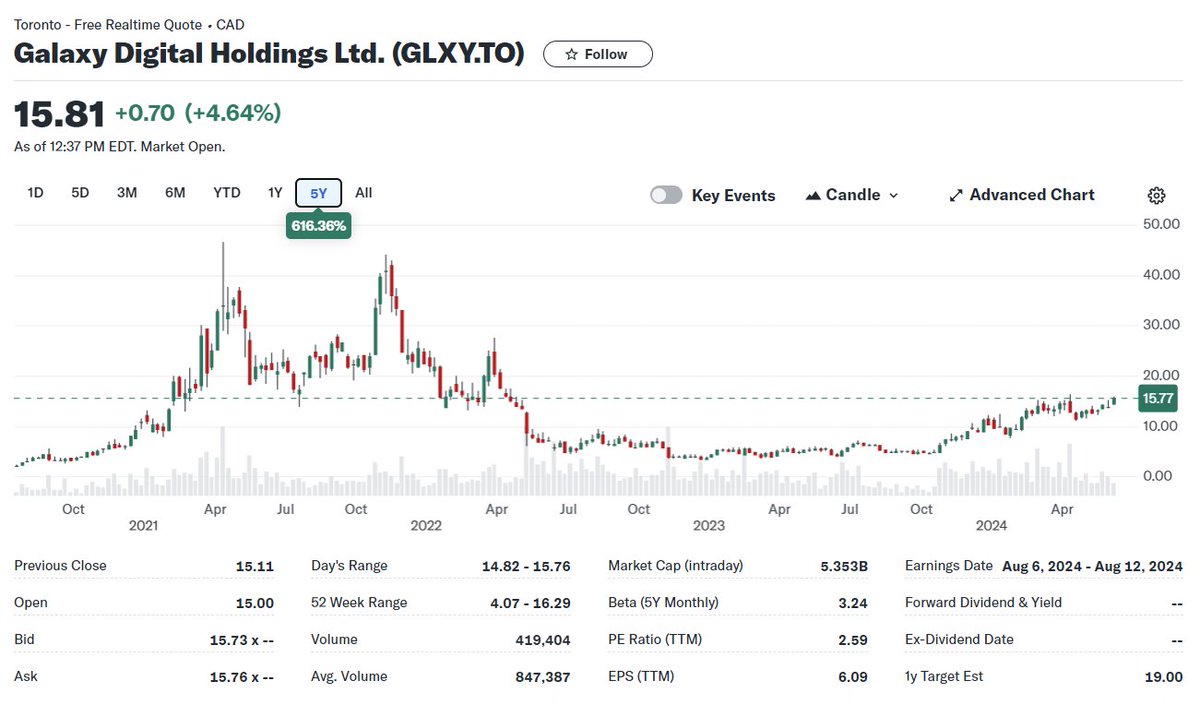Select the 1D time range

point(35,192)
